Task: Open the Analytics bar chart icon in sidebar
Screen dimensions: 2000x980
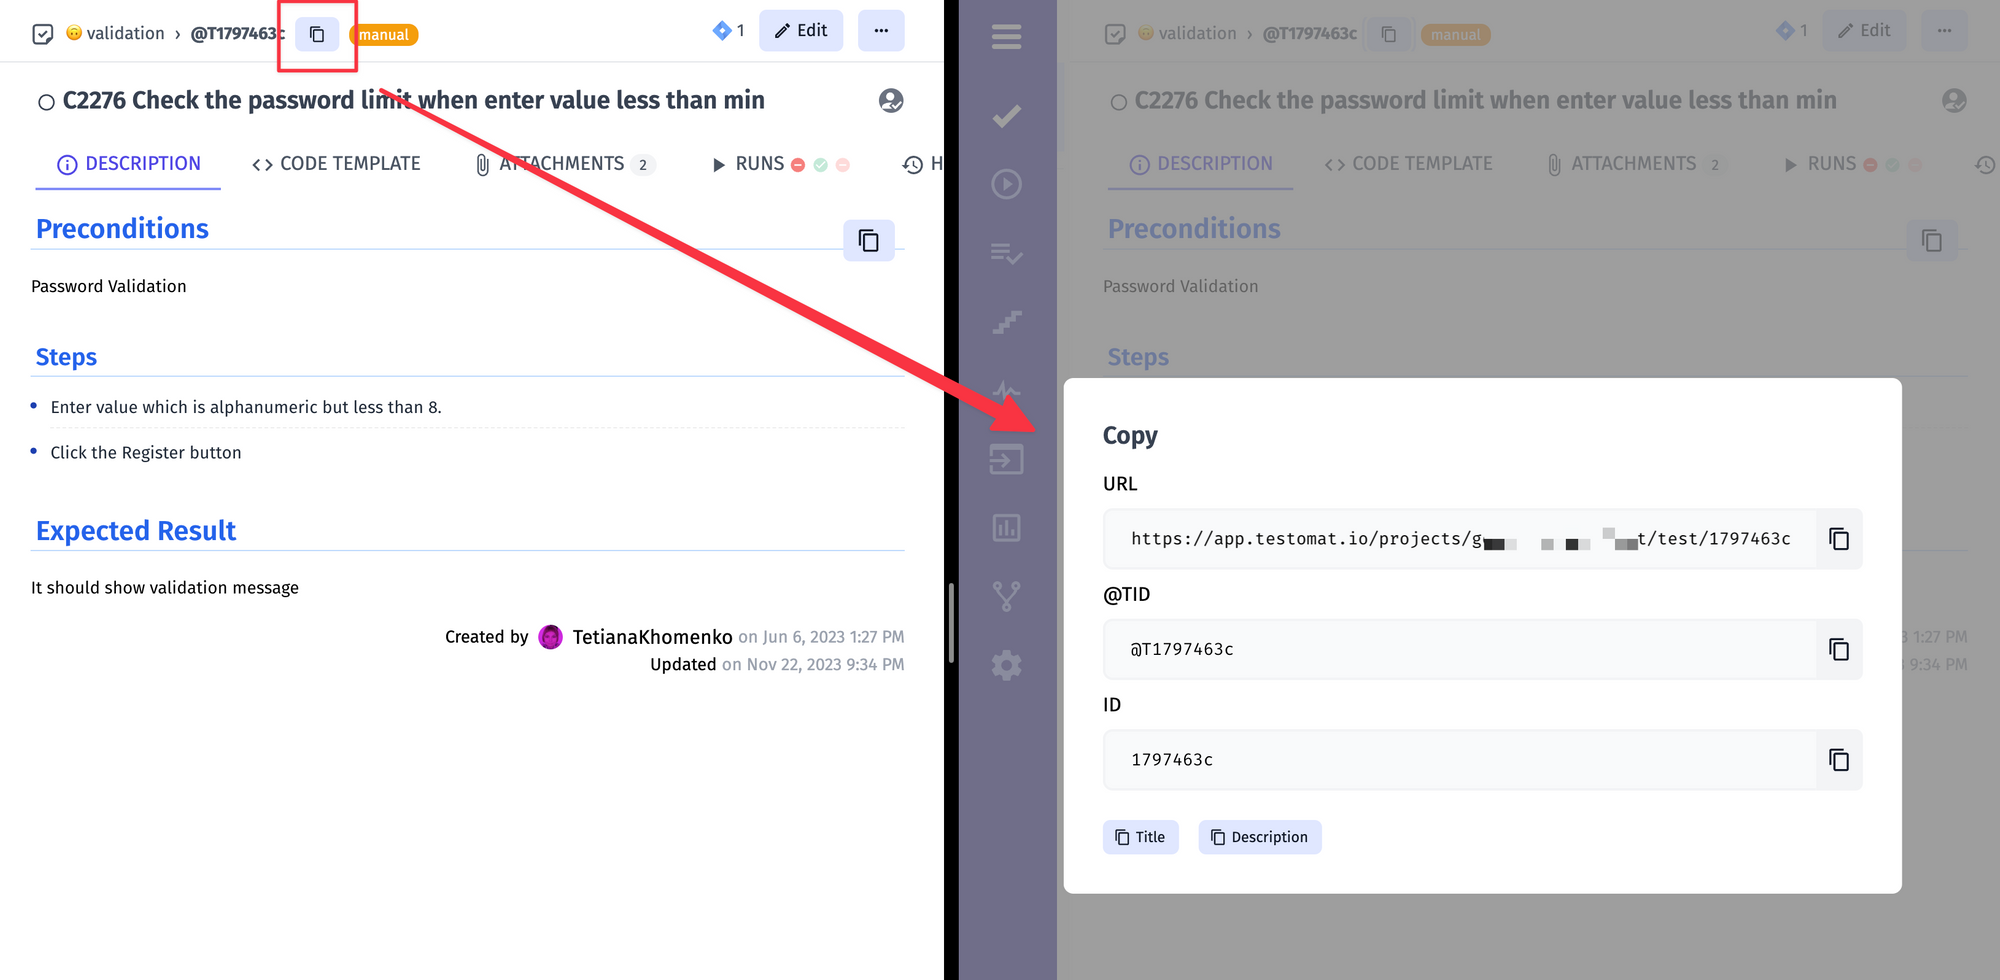Action: [x=1006, y=528]
